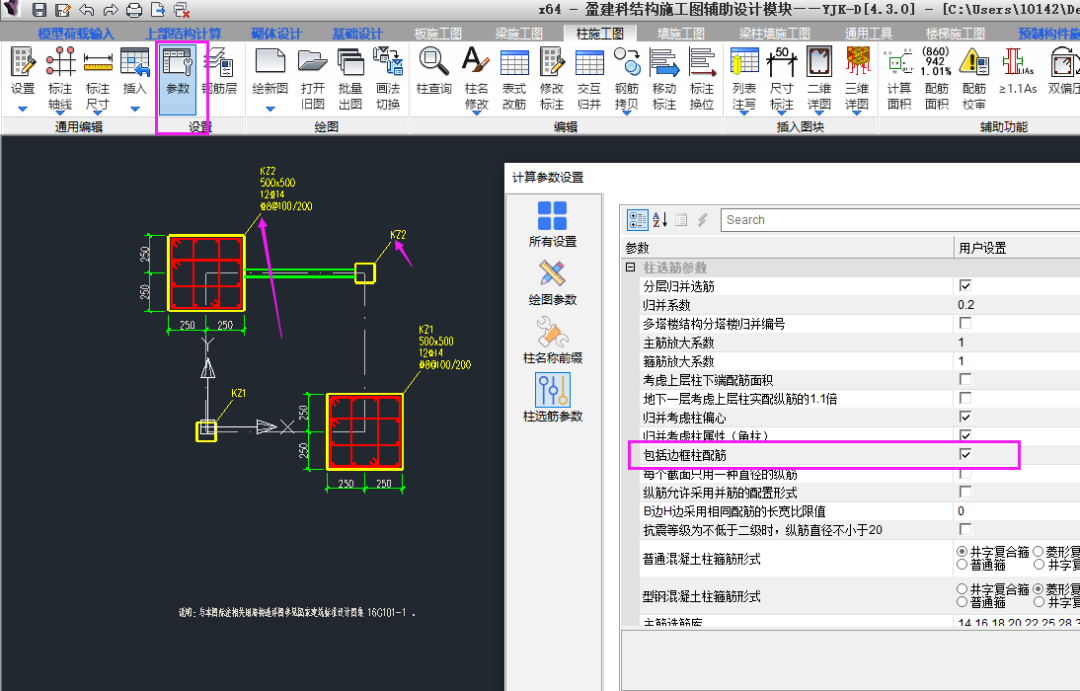
Task: Click the 三维详图 tool
Action: click(857, 79)
